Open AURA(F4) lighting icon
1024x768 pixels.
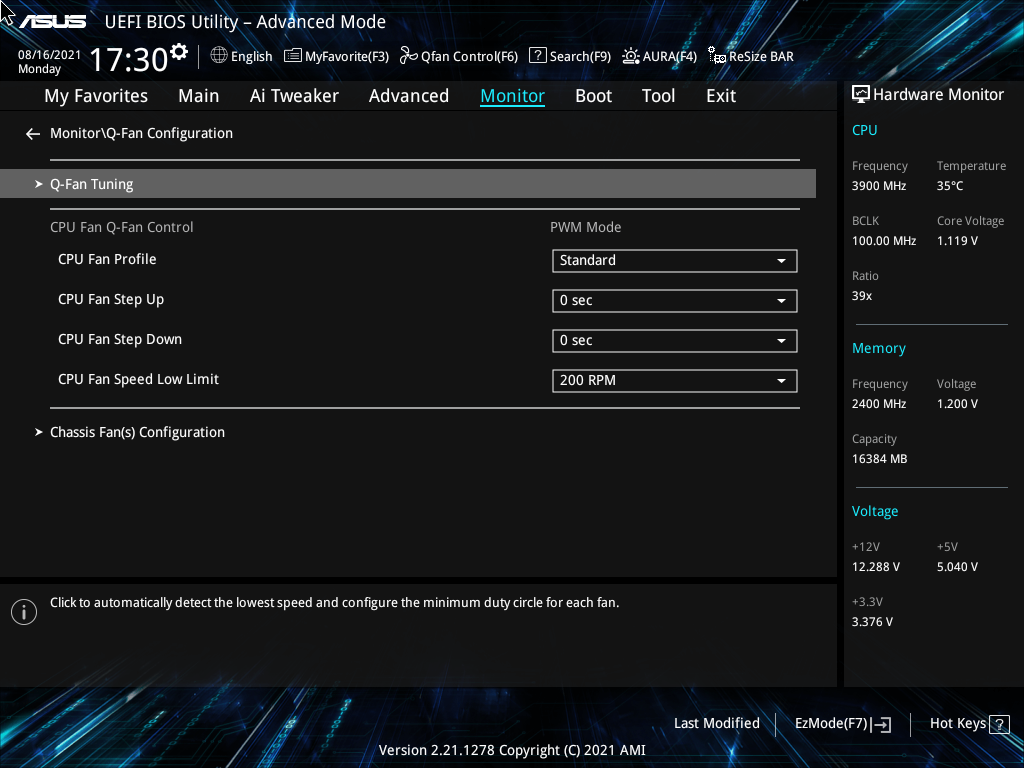(x=630, y=56)
